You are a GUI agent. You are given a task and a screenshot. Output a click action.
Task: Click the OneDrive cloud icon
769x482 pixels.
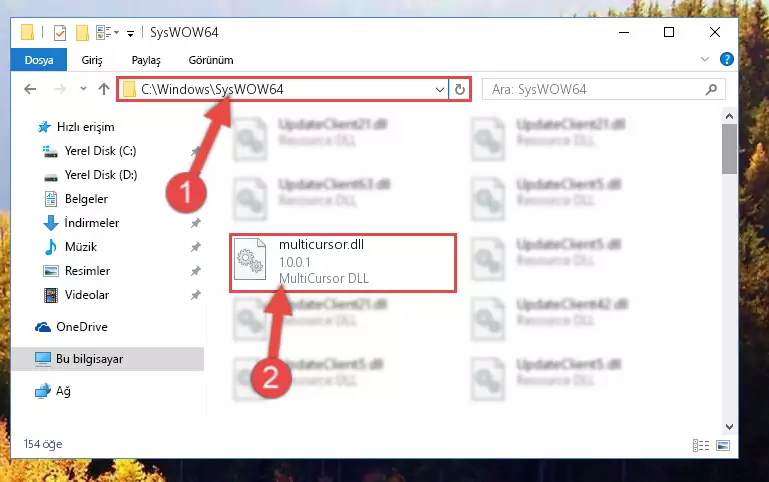[x=43, y=327]
